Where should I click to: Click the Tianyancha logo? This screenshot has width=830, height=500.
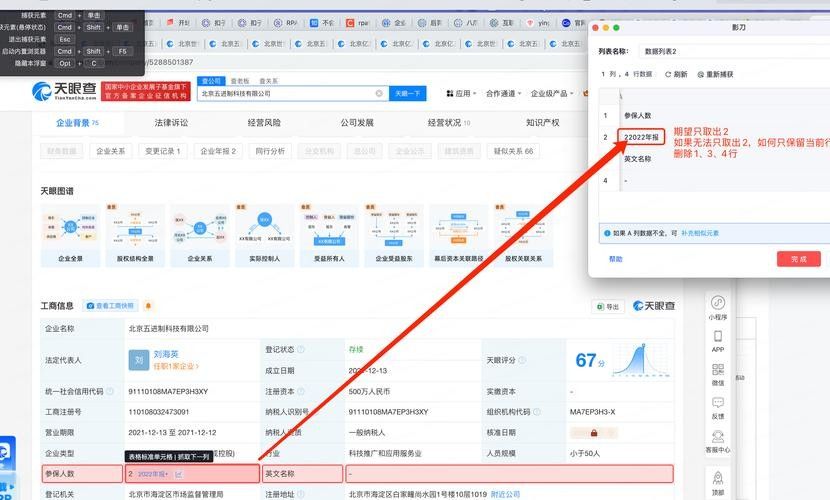[64, 91]
